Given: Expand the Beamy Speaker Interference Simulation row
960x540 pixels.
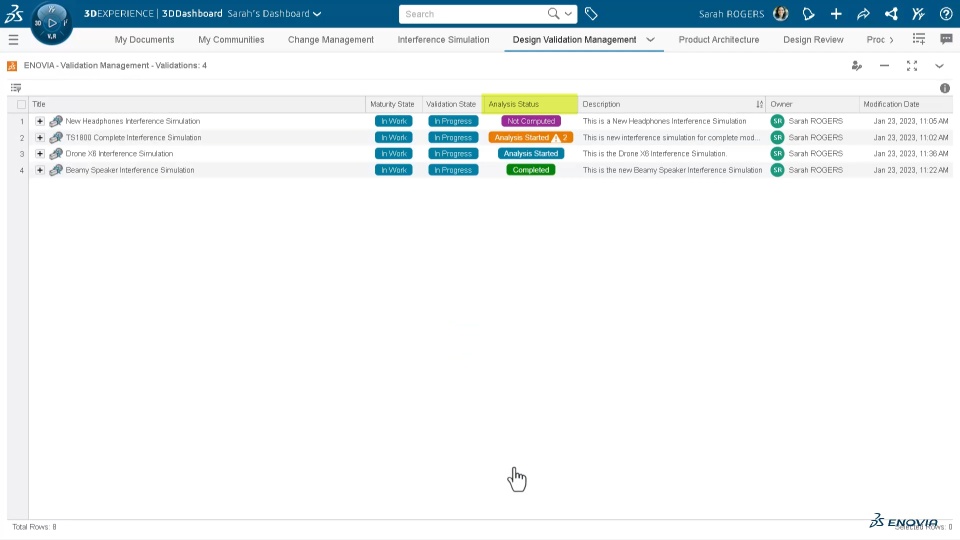Looking at the screenshot, I should click(x=40, y=170).
